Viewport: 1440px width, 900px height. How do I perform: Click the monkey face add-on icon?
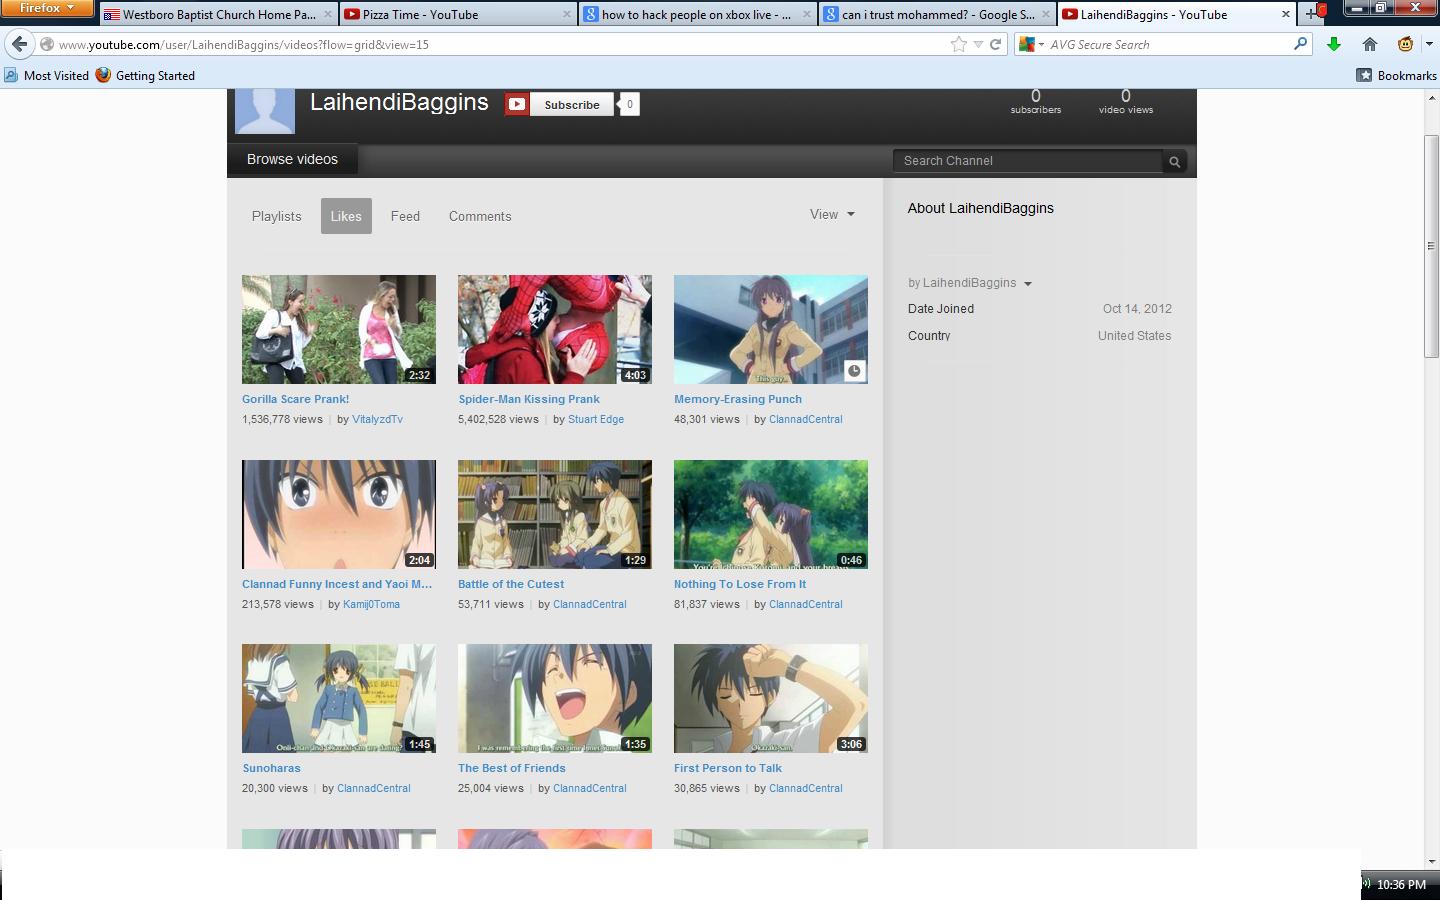click(1406, 44)
